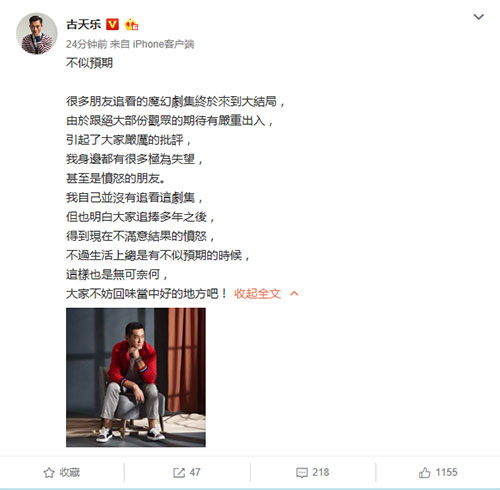Collapse post with 收起全文 link
Screen dimensions: 500x490
point(257,294)
